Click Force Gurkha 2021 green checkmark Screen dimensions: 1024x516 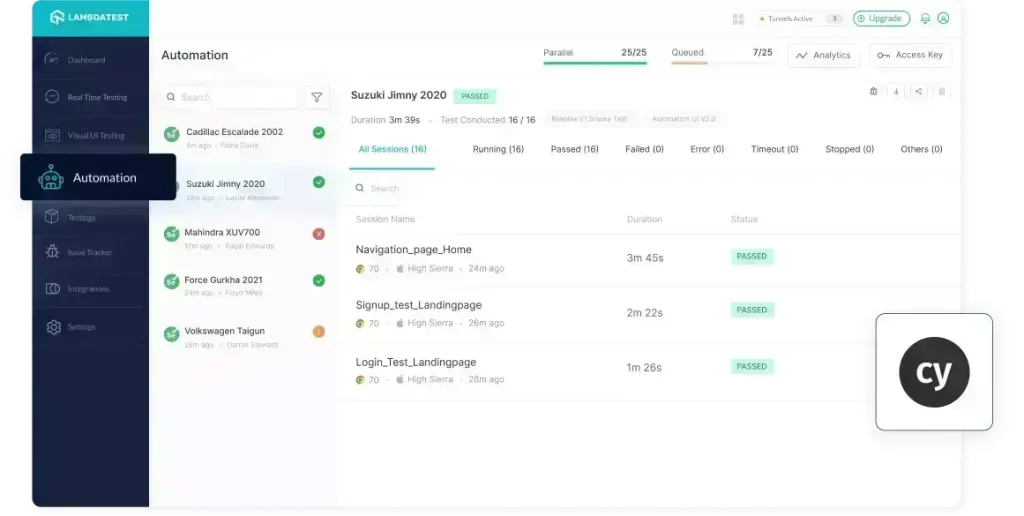[319, 280]
